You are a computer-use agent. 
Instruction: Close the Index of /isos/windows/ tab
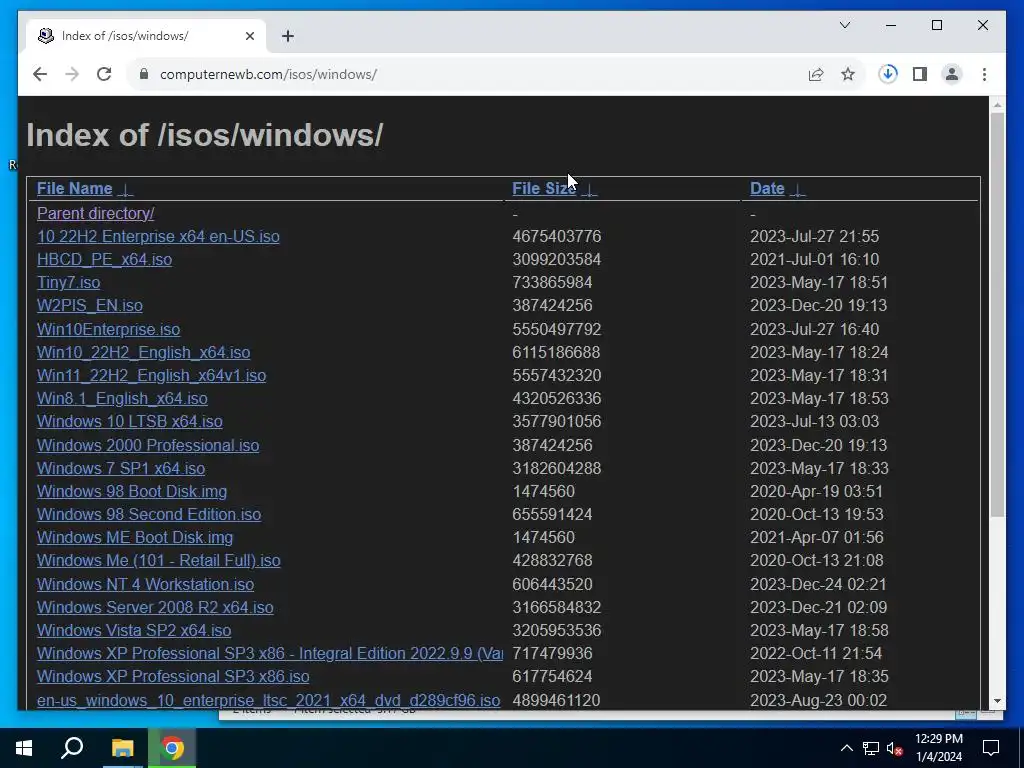tap(249, 36)
